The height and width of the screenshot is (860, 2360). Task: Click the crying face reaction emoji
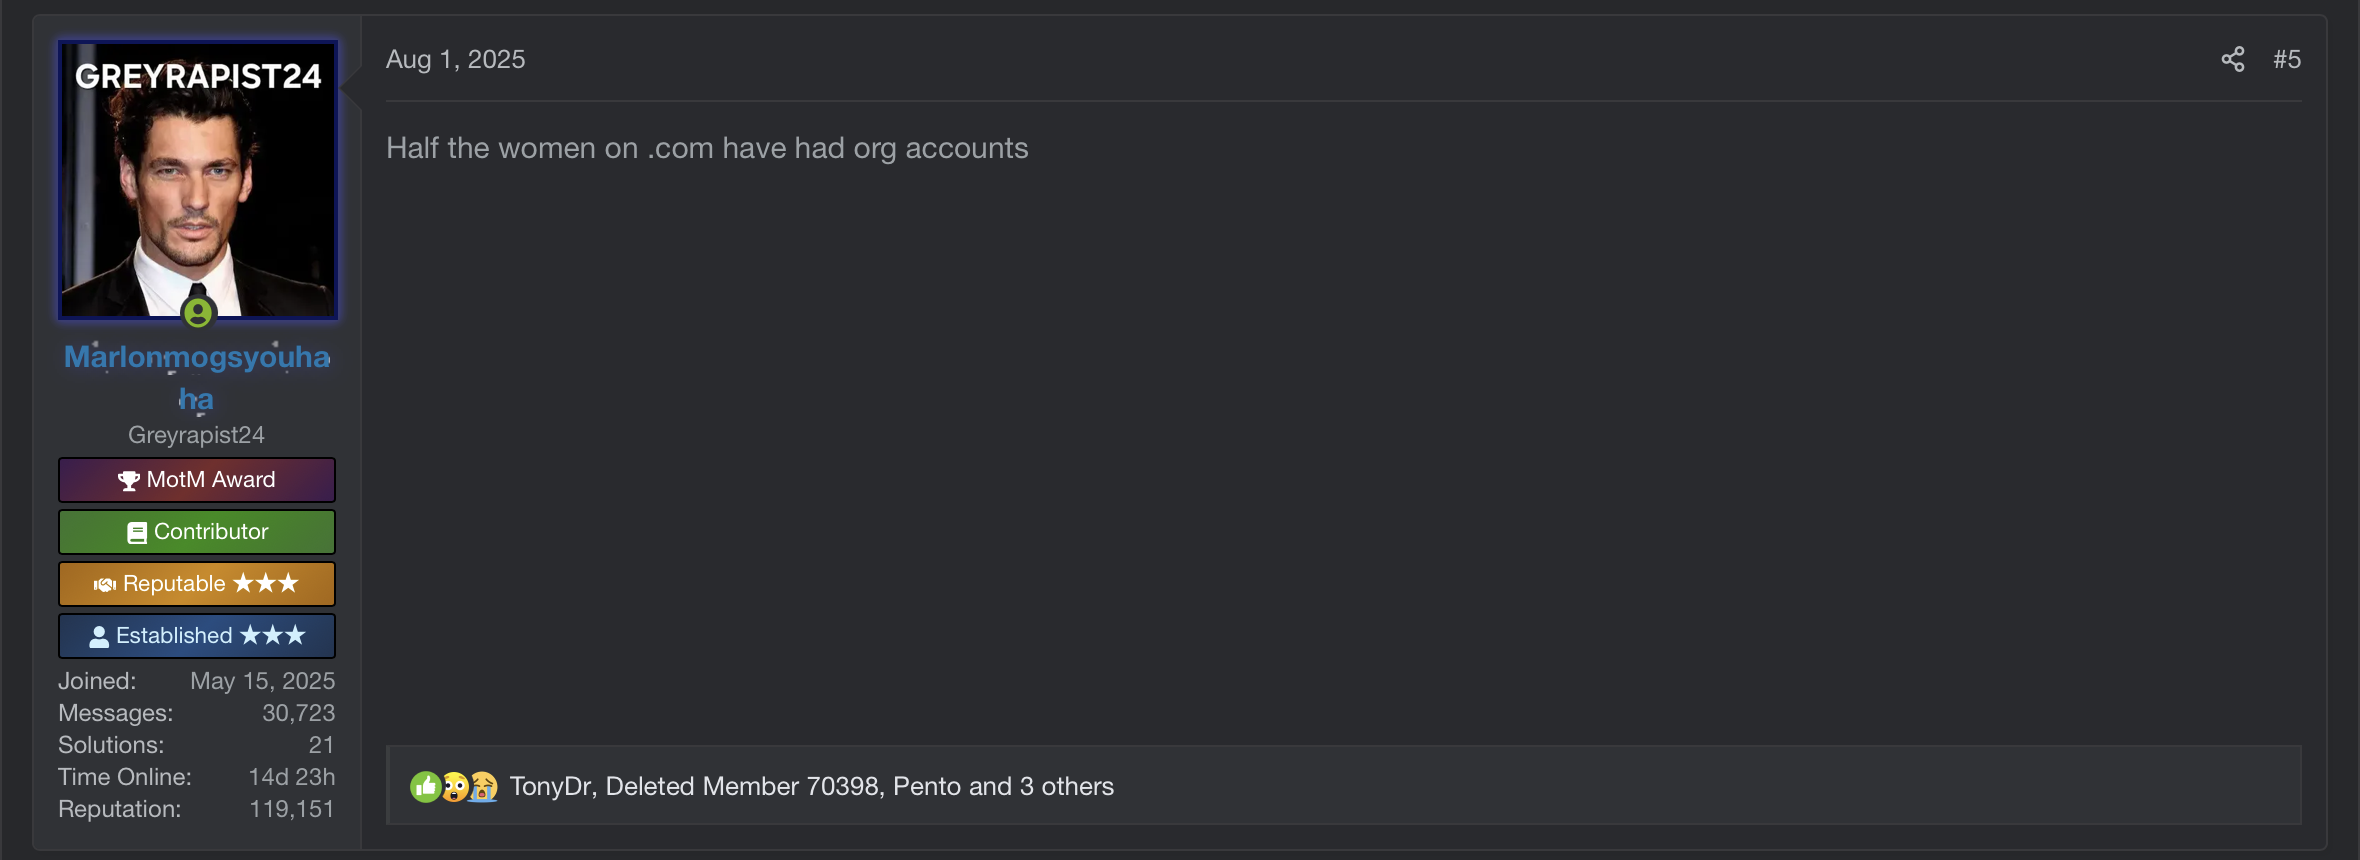click(483, 787)
